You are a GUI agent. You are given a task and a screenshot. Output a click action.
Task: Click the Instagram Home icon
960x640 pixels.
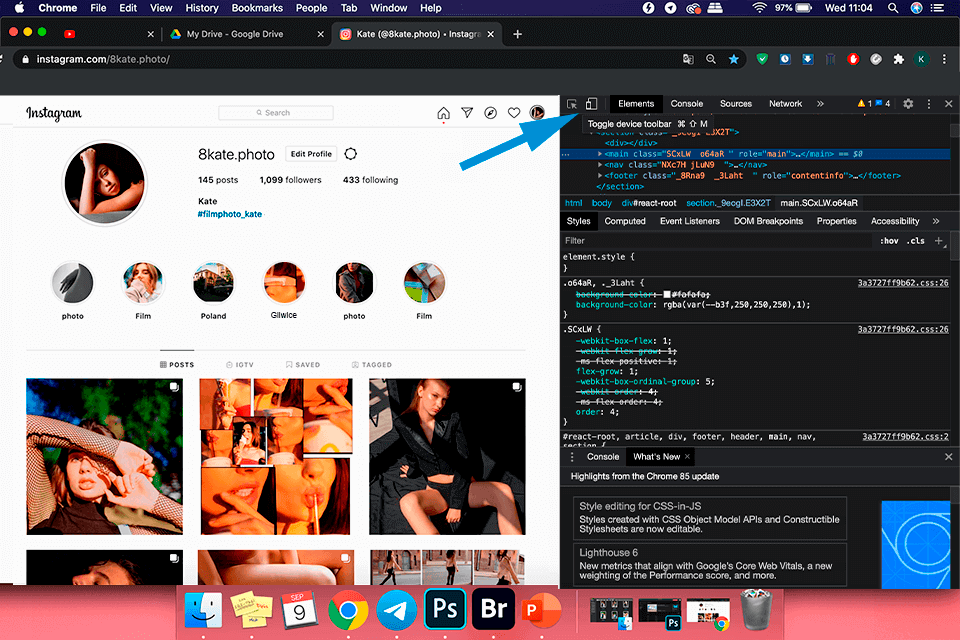tap(443, 113)
